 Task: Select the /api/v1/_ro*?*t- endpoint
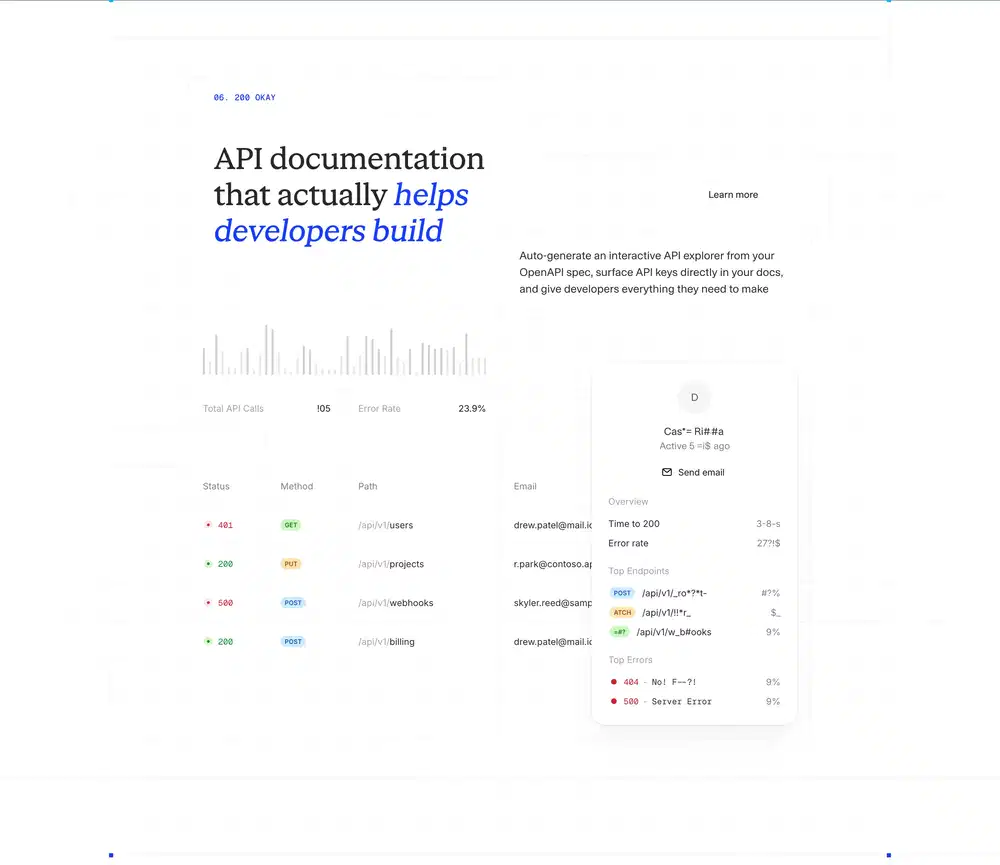674,593
